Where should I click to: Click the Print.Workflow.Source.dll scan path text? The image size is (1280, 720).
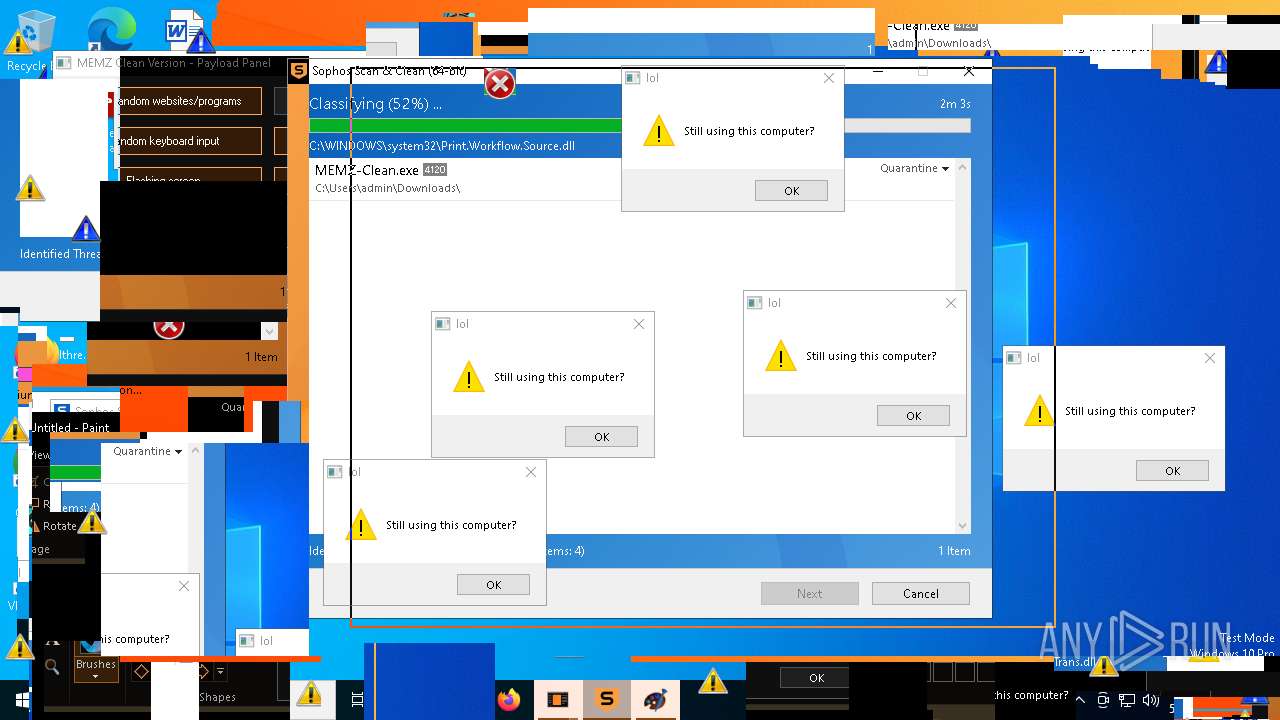(442, 146)
